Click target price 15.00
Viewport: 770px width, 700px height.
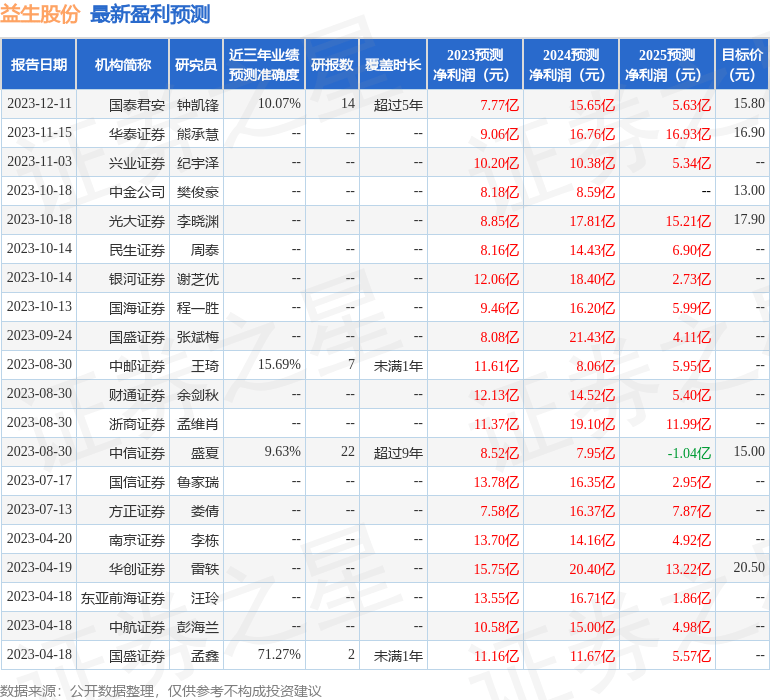[x=749, y=451]
